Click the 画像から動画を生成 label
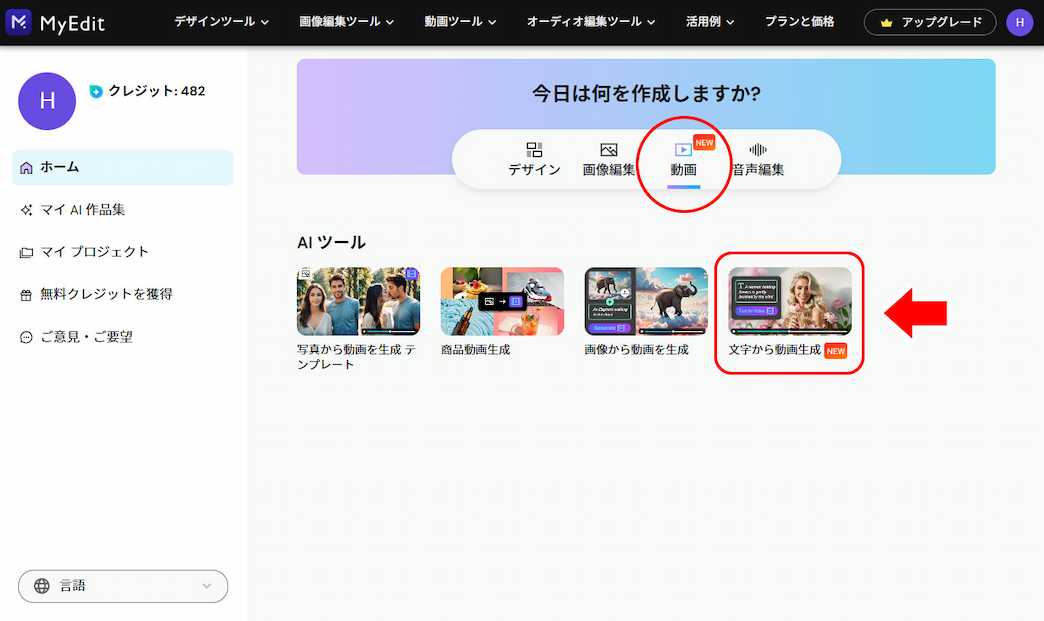This screenshot has height=621, width=1044. [x=637, y=350]
